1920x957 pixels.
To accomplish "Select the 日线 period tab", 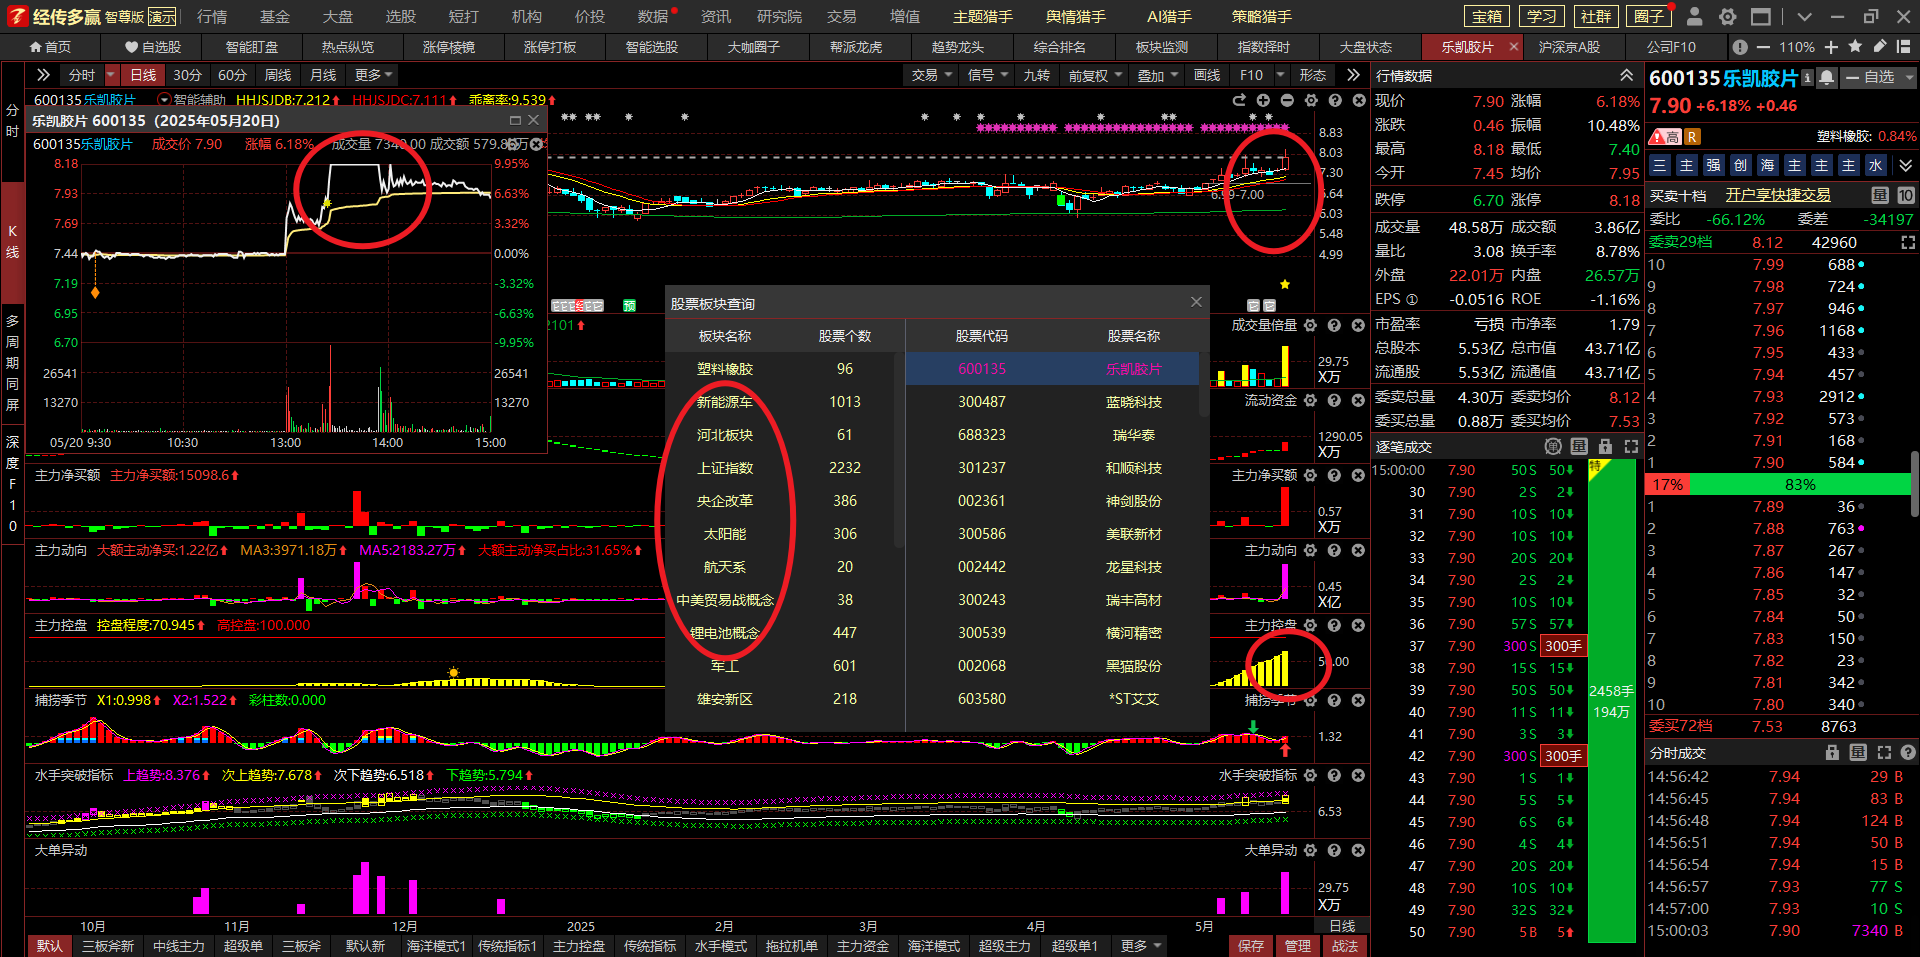I will pyautogui.click(x=143, y=75).
